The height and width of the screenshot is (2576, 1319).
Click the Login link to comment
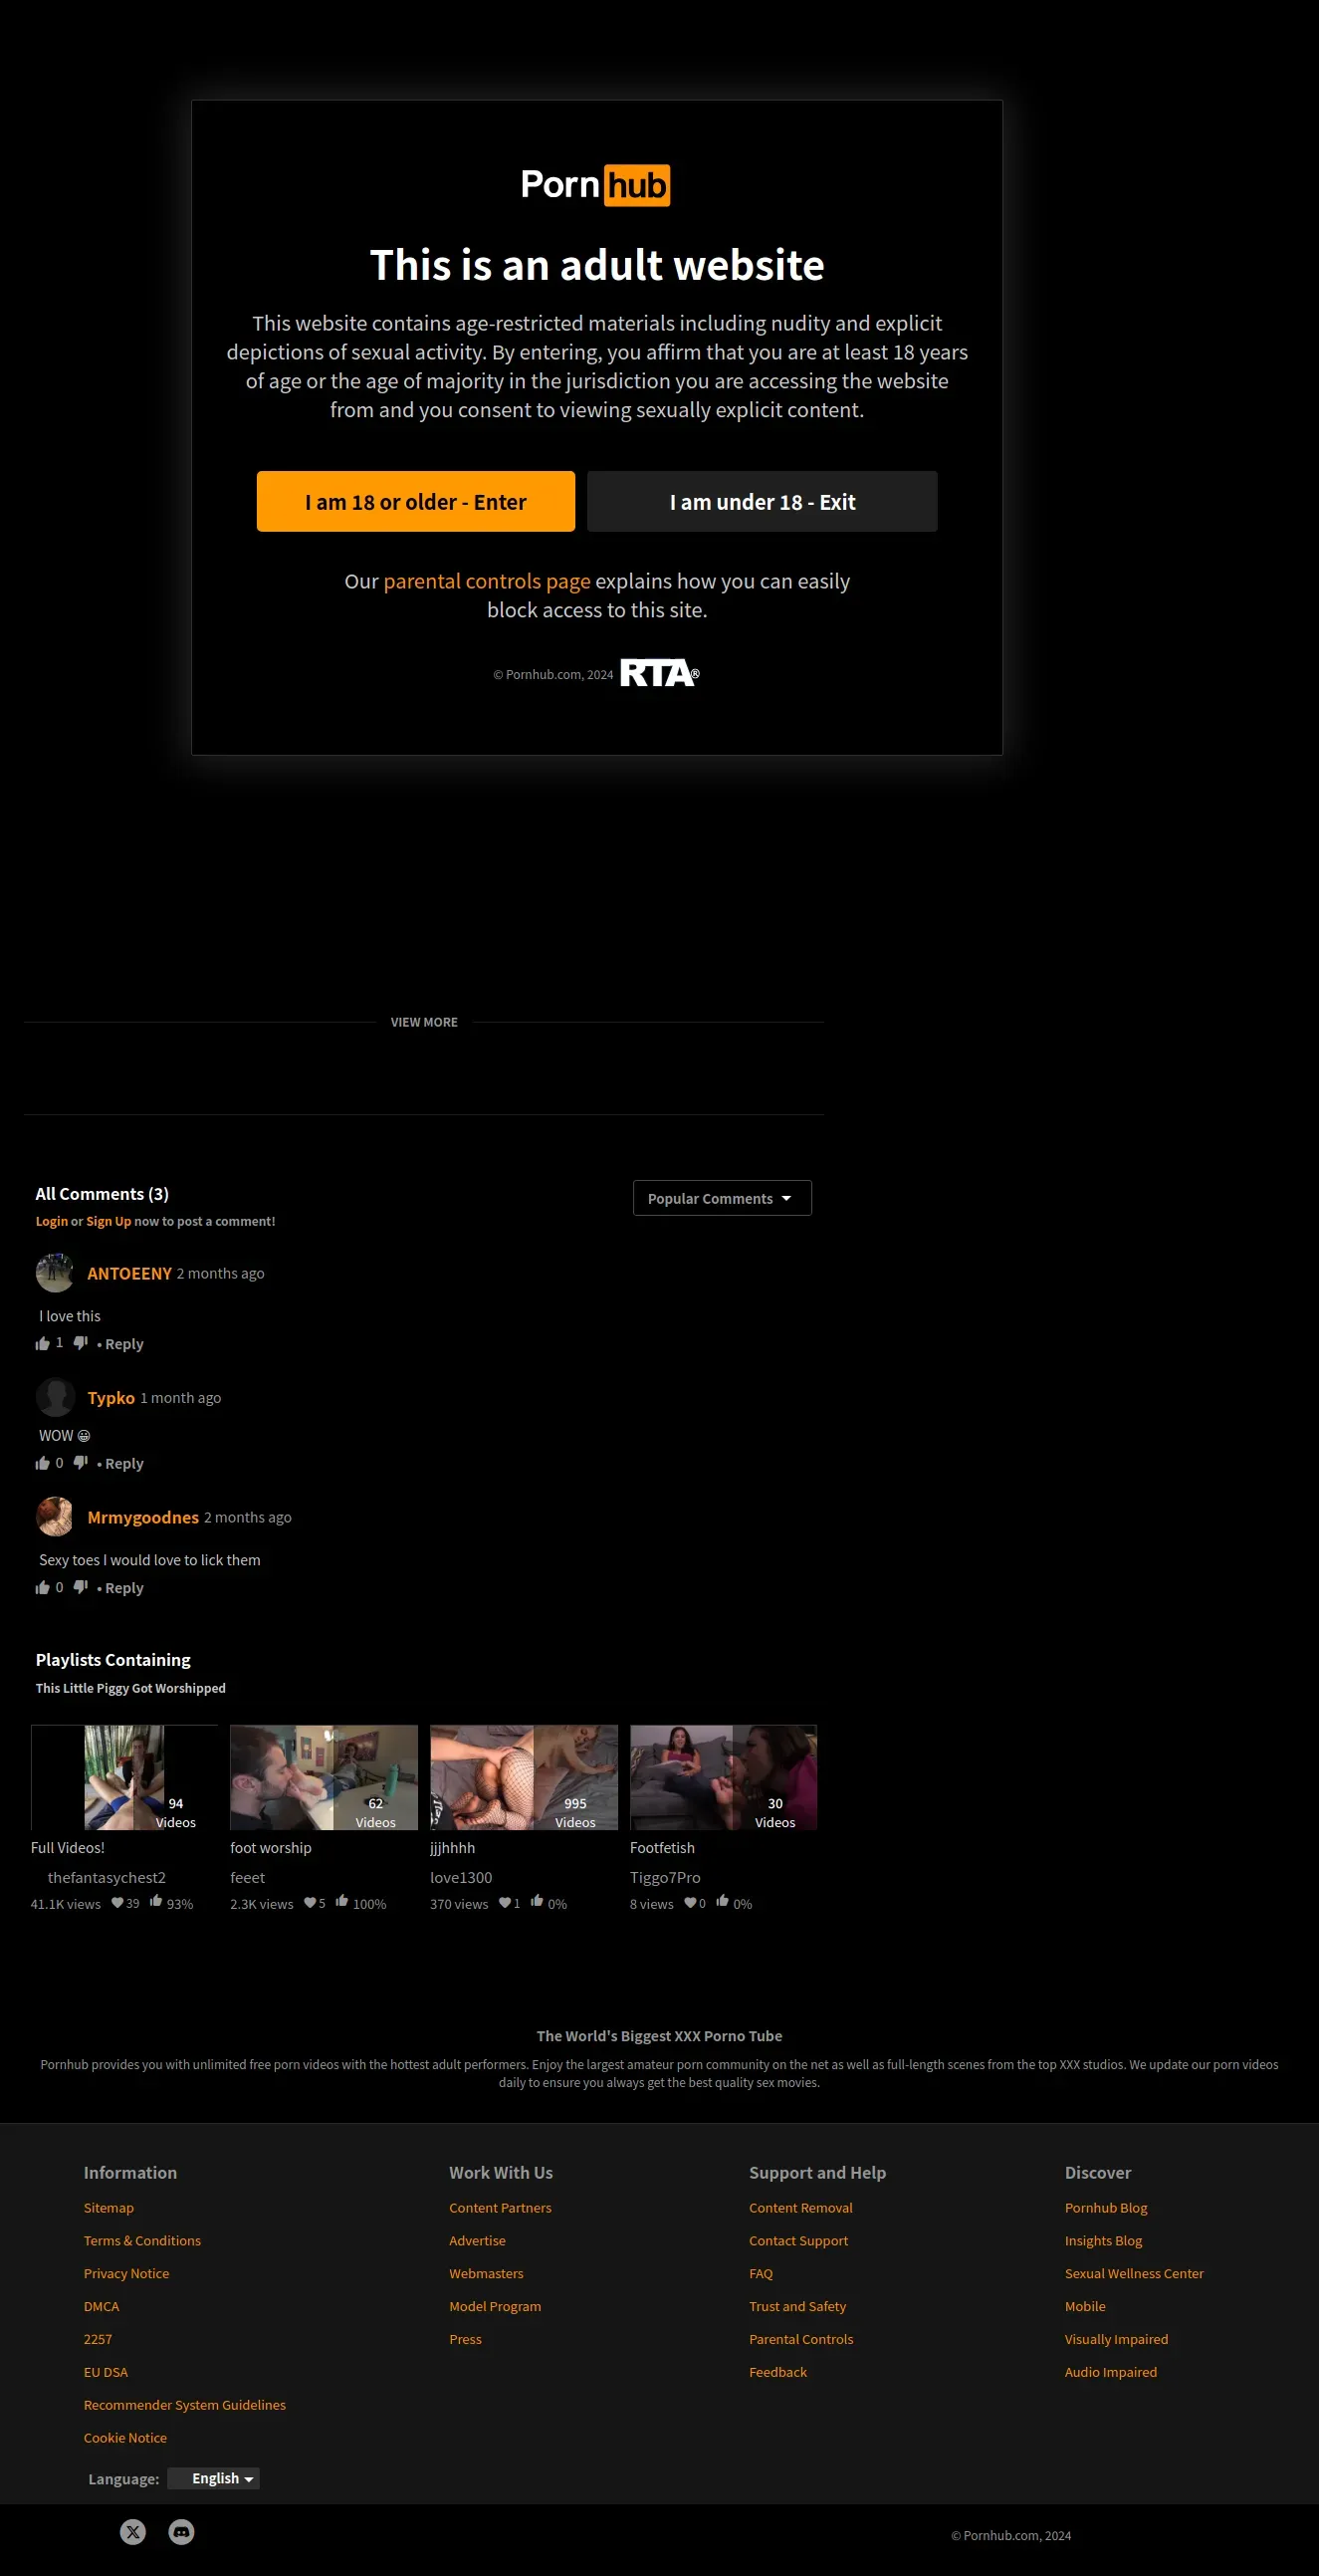[x=52, y=1221]
